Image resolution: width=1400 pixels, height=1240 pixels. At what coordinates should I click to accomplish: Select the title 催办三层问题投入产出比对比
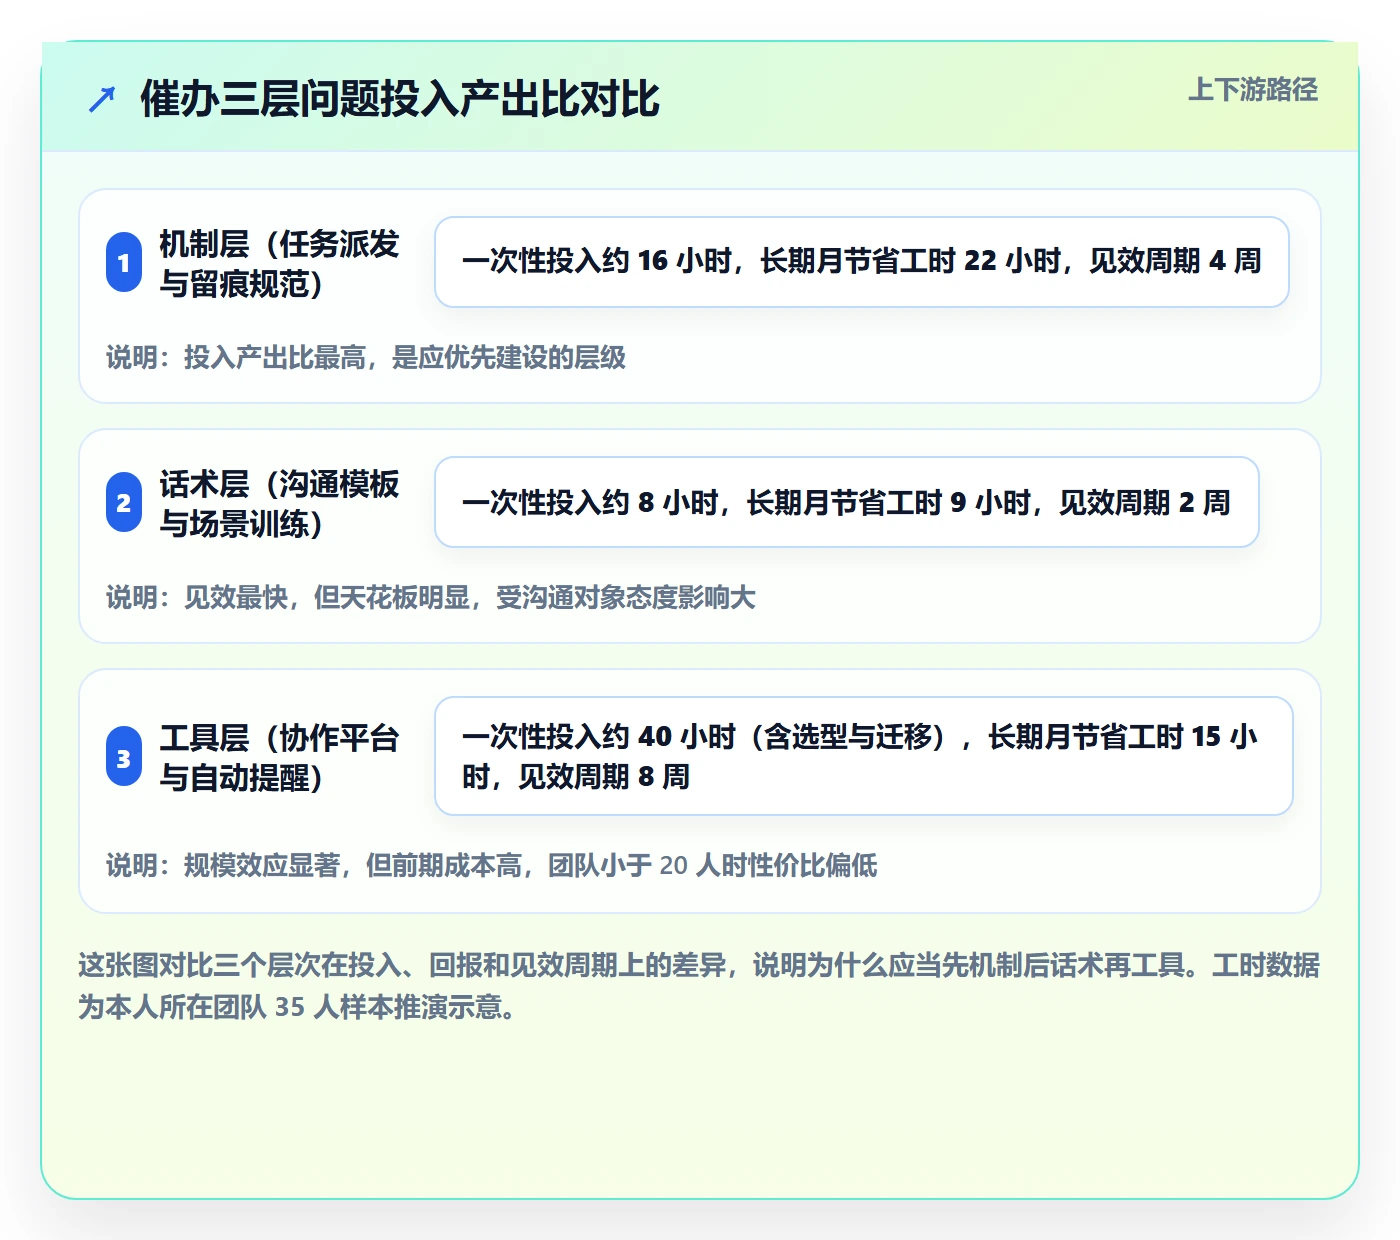tap(400, 99)
